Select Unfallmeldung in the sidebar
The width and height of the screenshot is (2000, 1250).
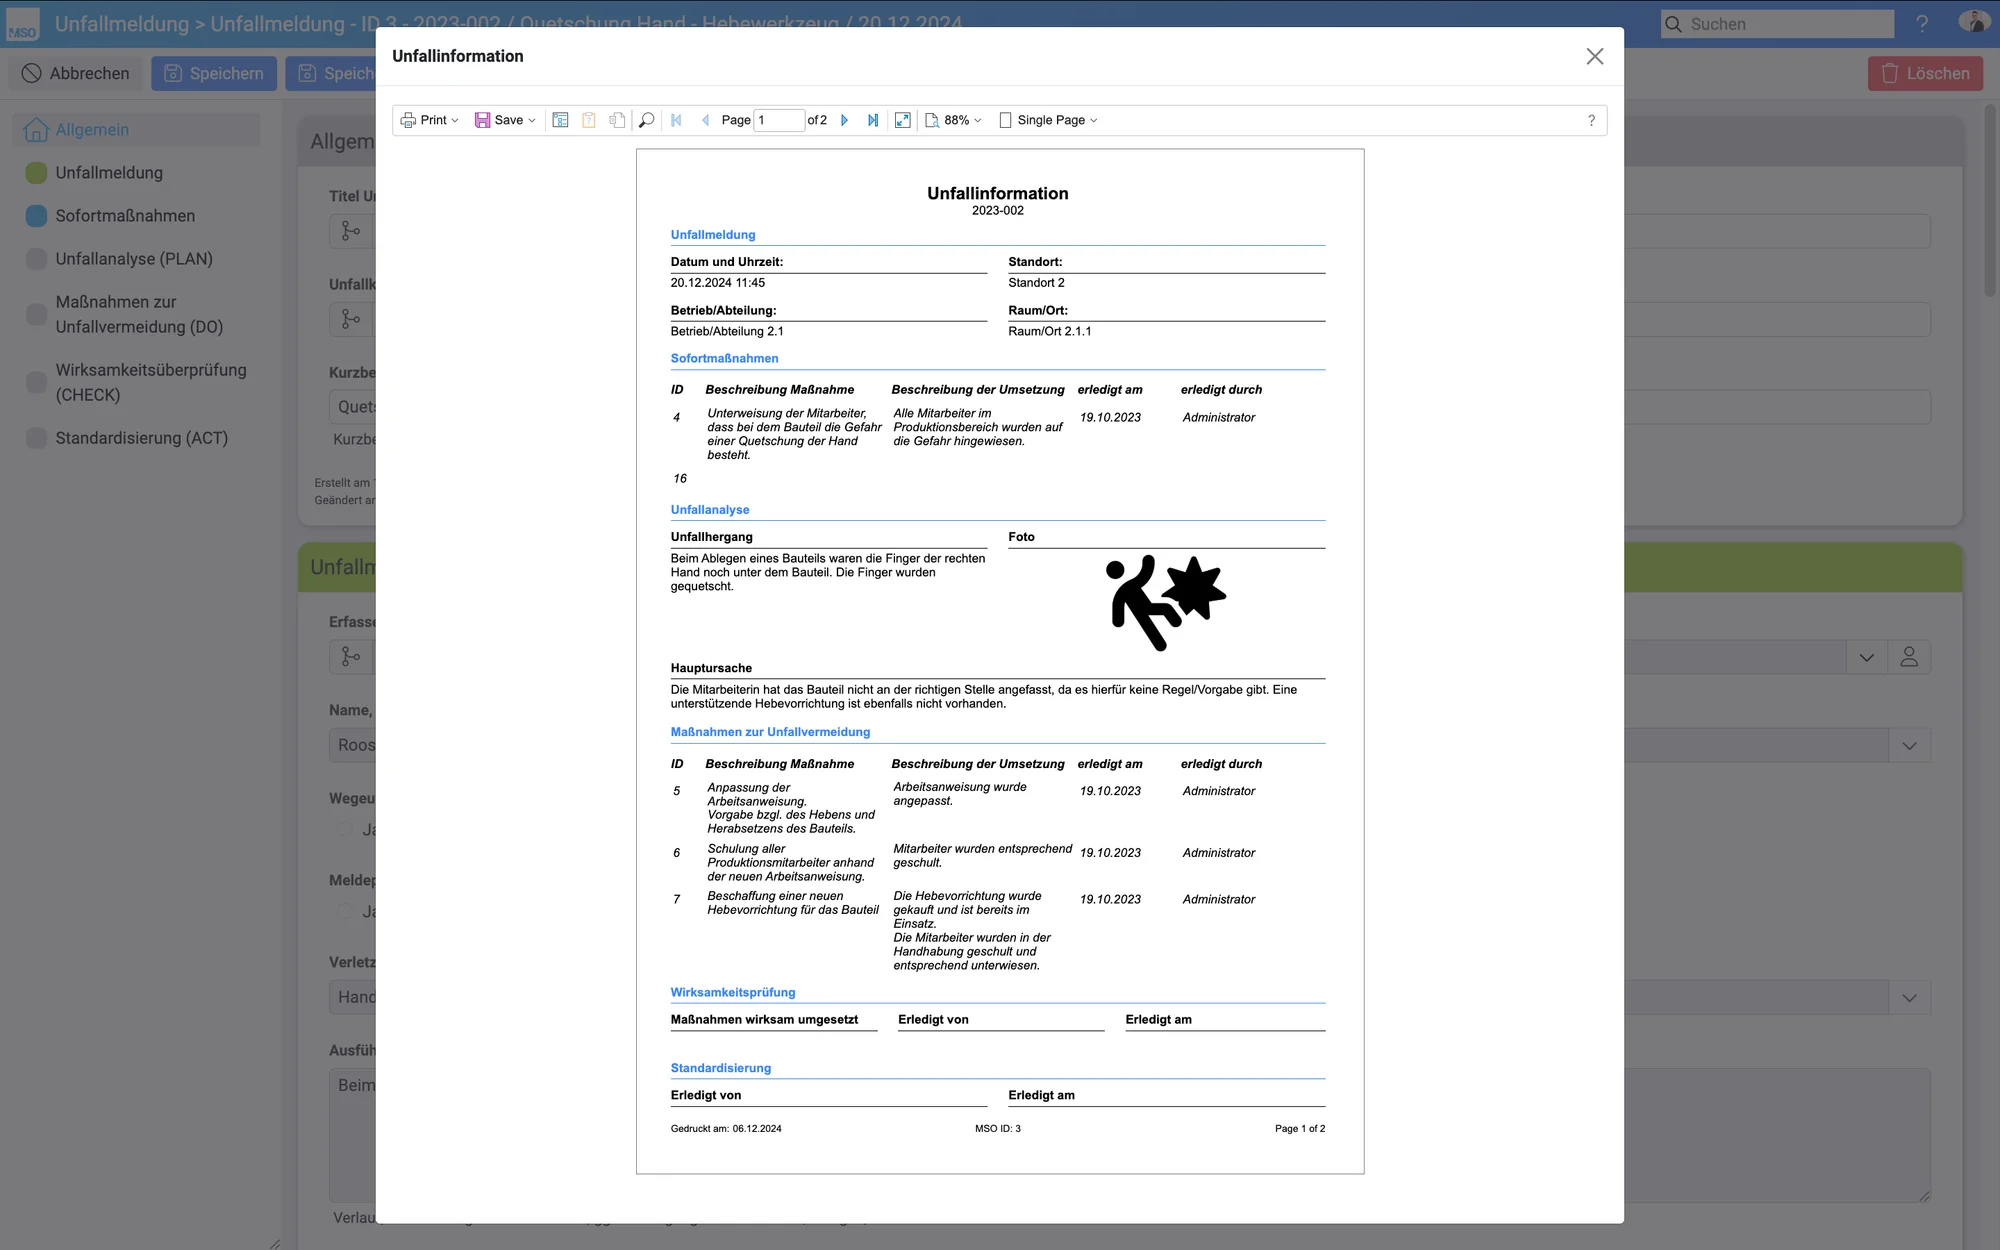coord(109,173)
